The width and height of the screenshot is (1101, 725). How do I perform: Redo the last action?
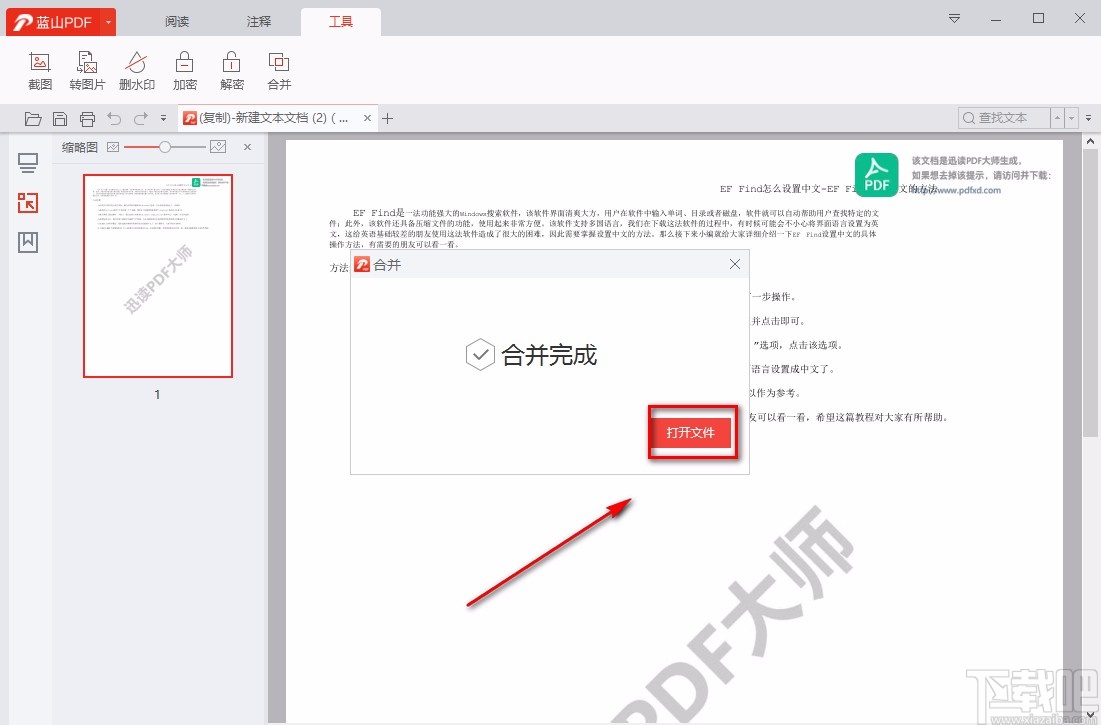(x=140, y=119)
